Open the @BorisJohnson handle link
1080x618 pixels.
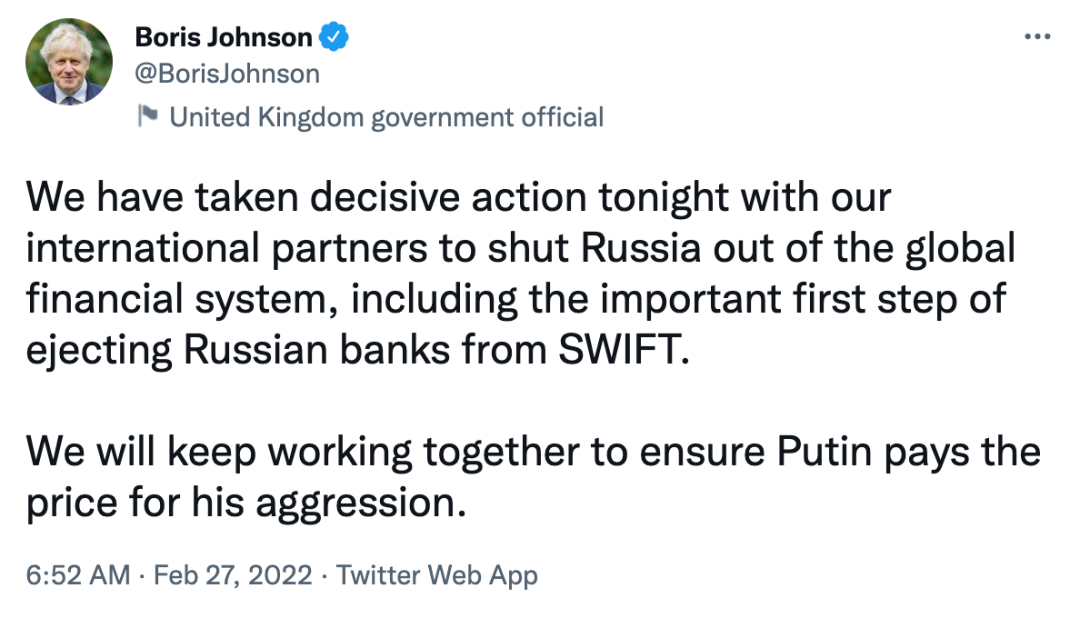point(227,74)
